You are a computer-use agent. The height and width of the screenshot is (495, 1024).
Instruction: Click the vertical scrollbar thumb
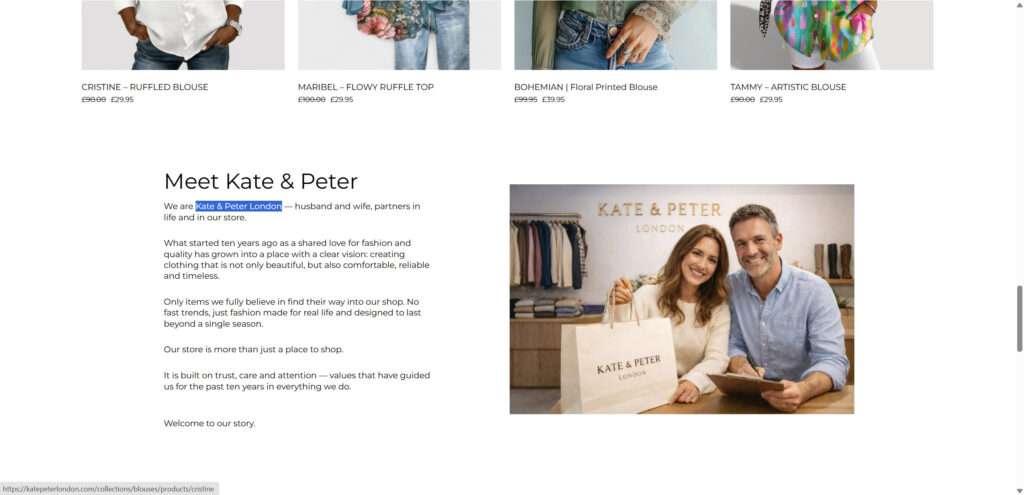[1019, 318]
